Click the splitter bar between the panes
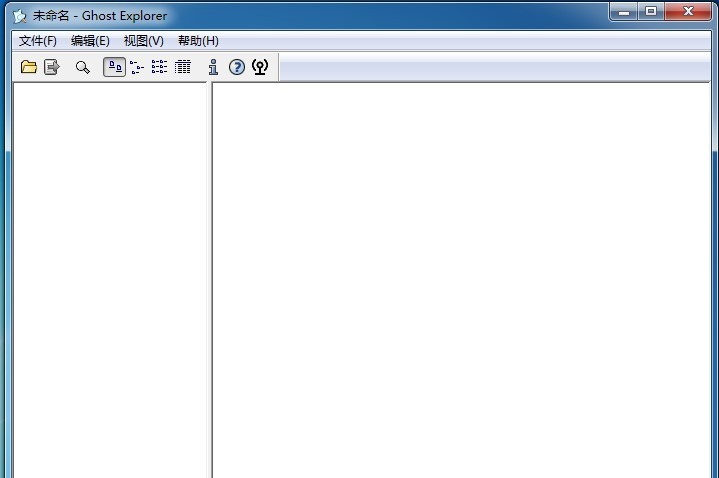 210,280
